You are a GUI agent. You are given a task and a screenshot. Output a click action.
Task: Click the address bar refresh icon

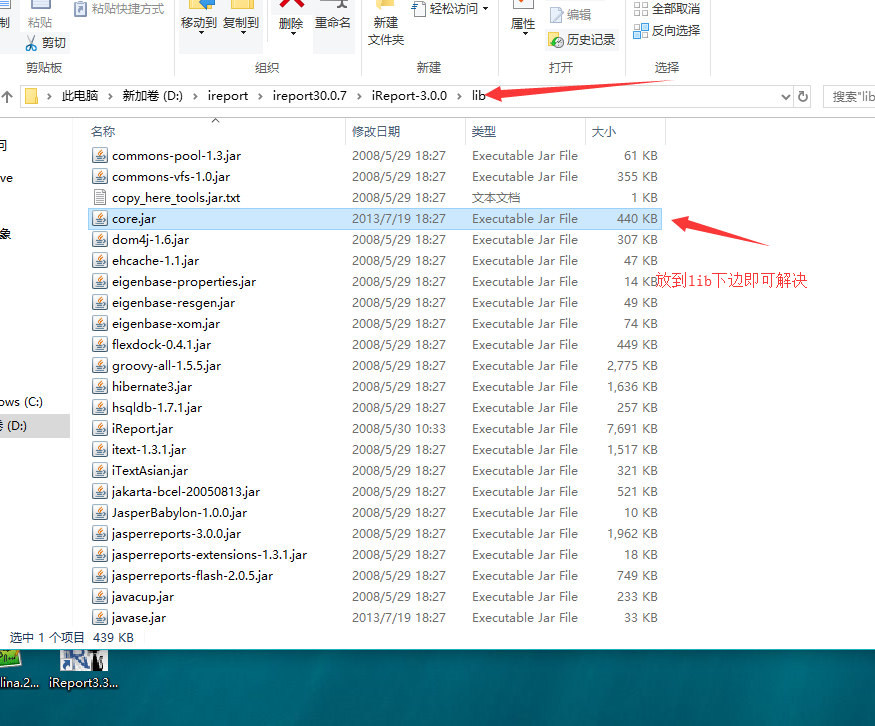tap(803, 97)
